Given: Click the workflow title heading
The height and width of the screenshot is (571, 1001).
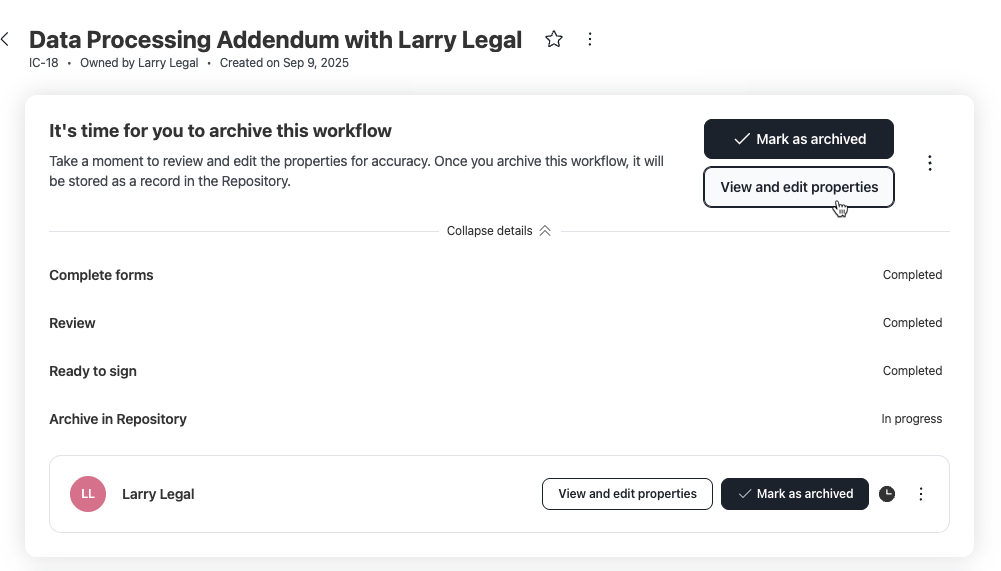Looking at the screenshot, I should pyautogui.click(x=275, y=40).
